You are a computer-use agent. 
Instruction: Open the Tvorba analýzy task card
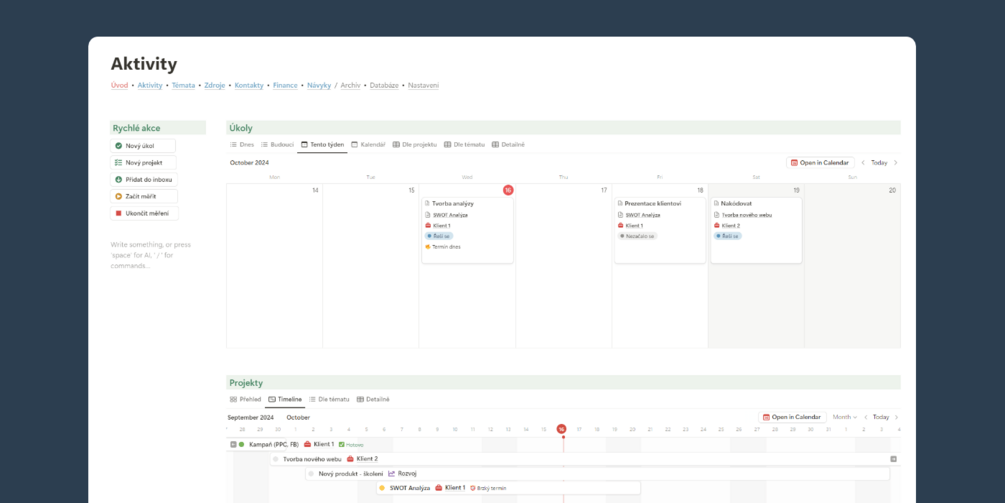click(x=467, y=230)
